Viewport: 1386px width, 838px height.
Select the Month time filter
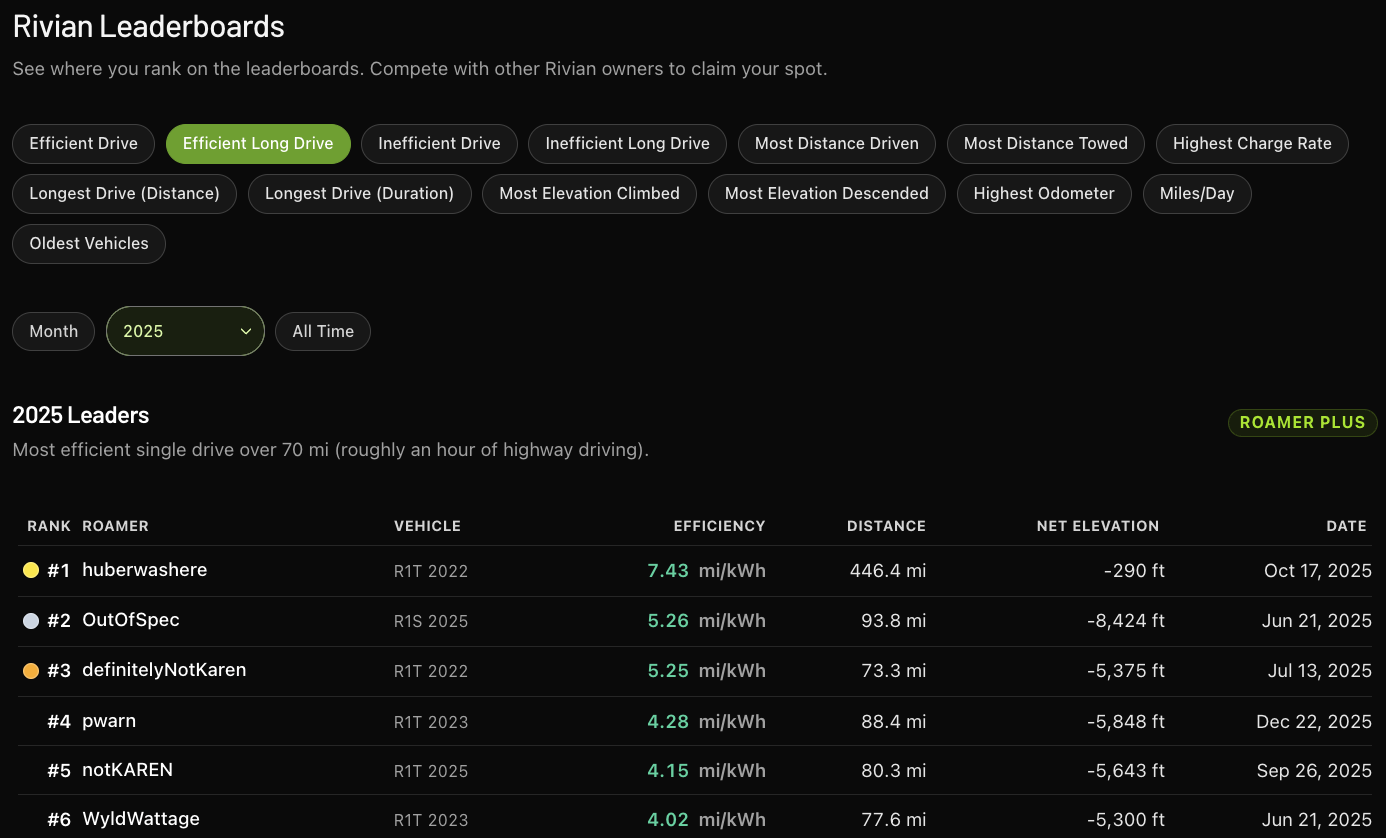[x=54, y=331]
